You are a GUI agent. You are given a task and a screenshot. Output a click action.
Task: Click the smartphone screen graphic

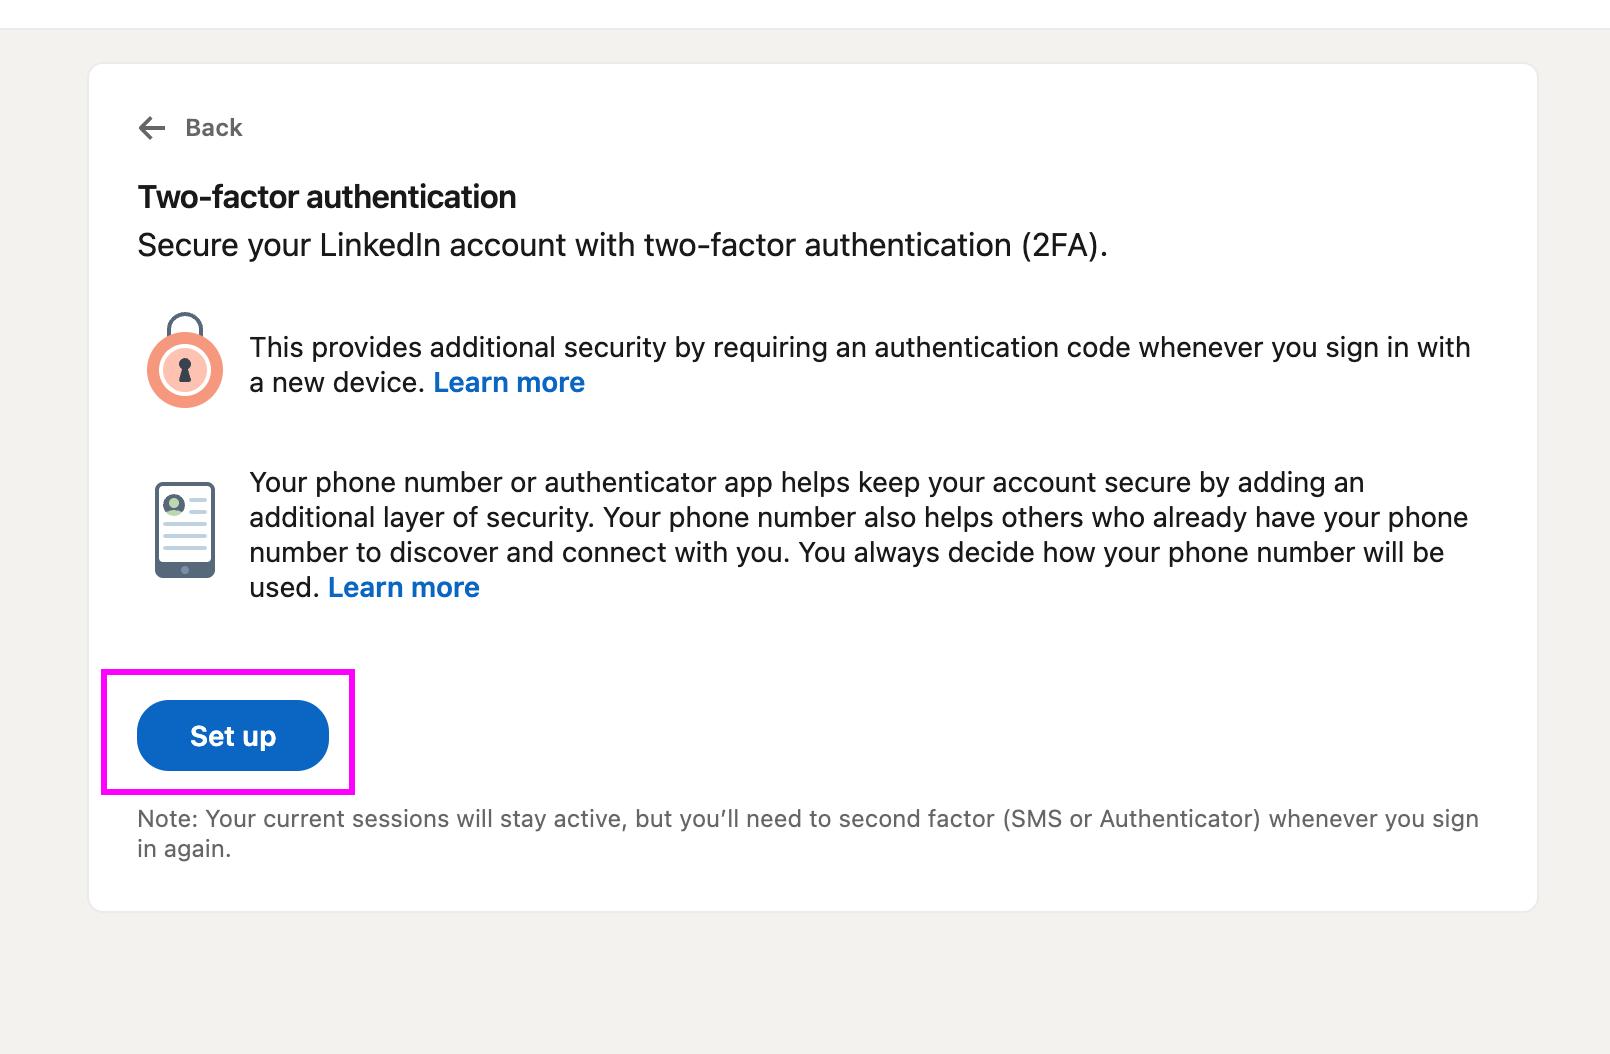185,525
